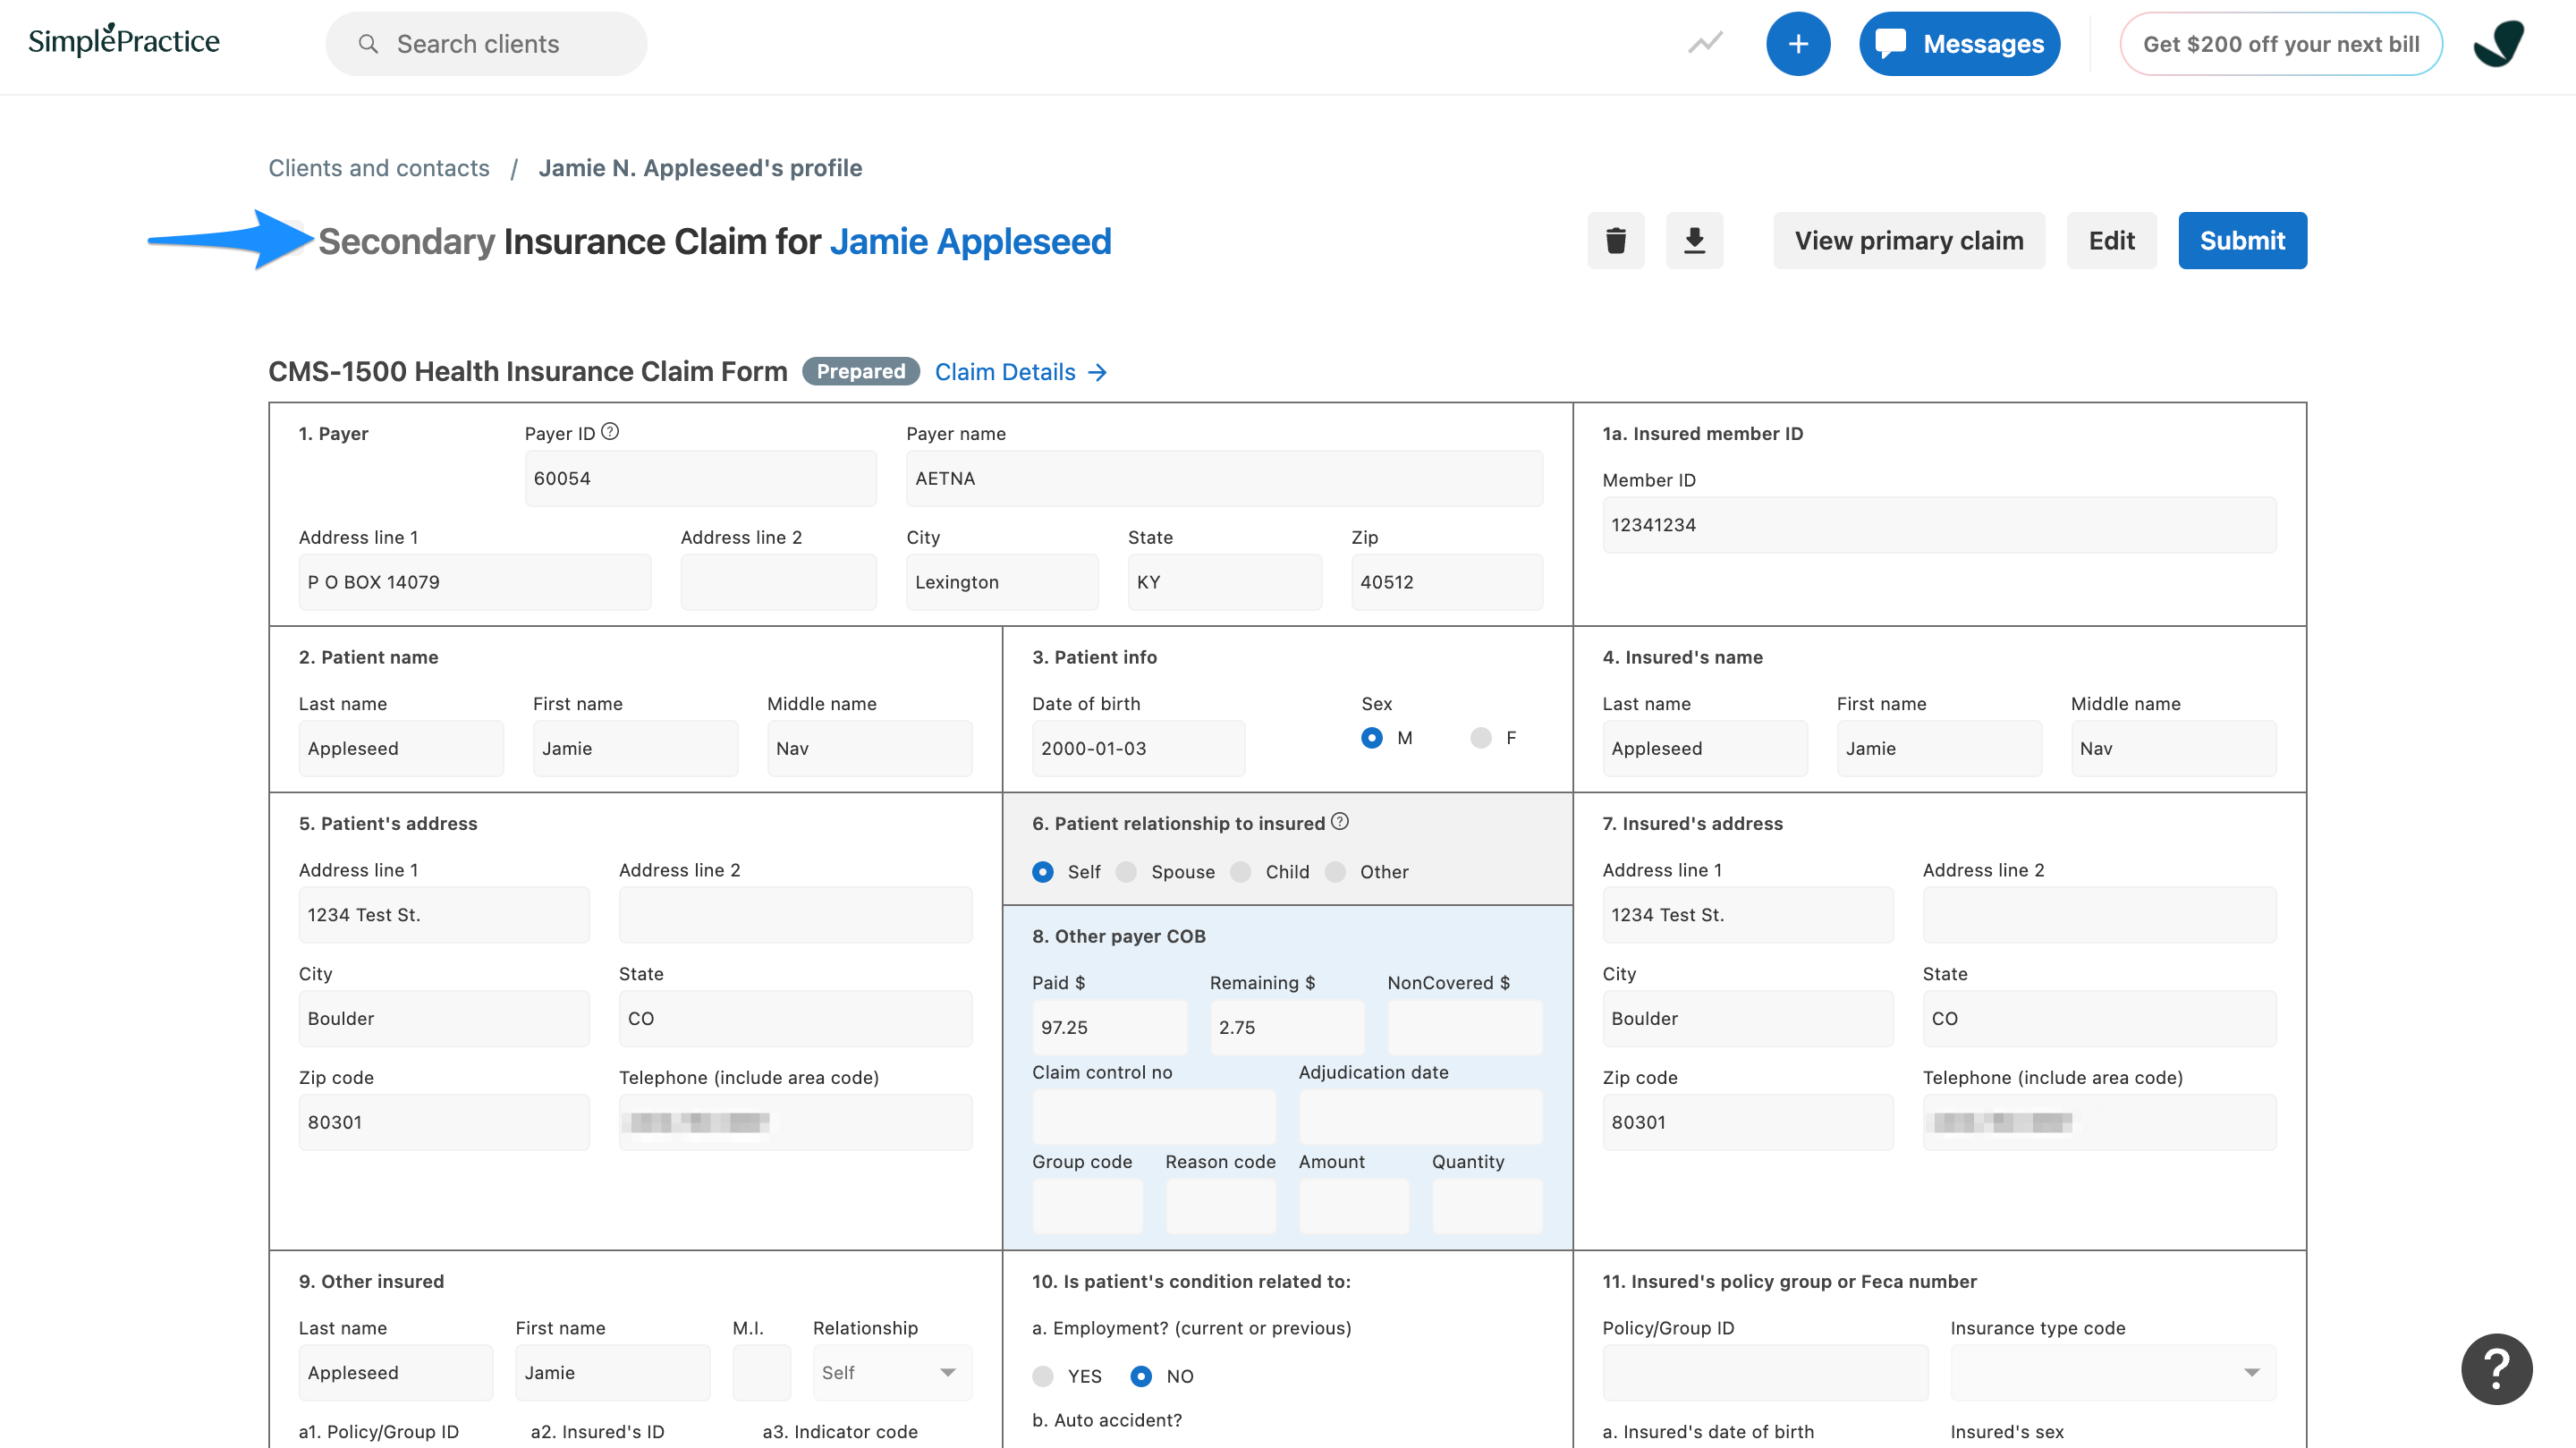Open Jamie Appleseed name link in title

970,241
